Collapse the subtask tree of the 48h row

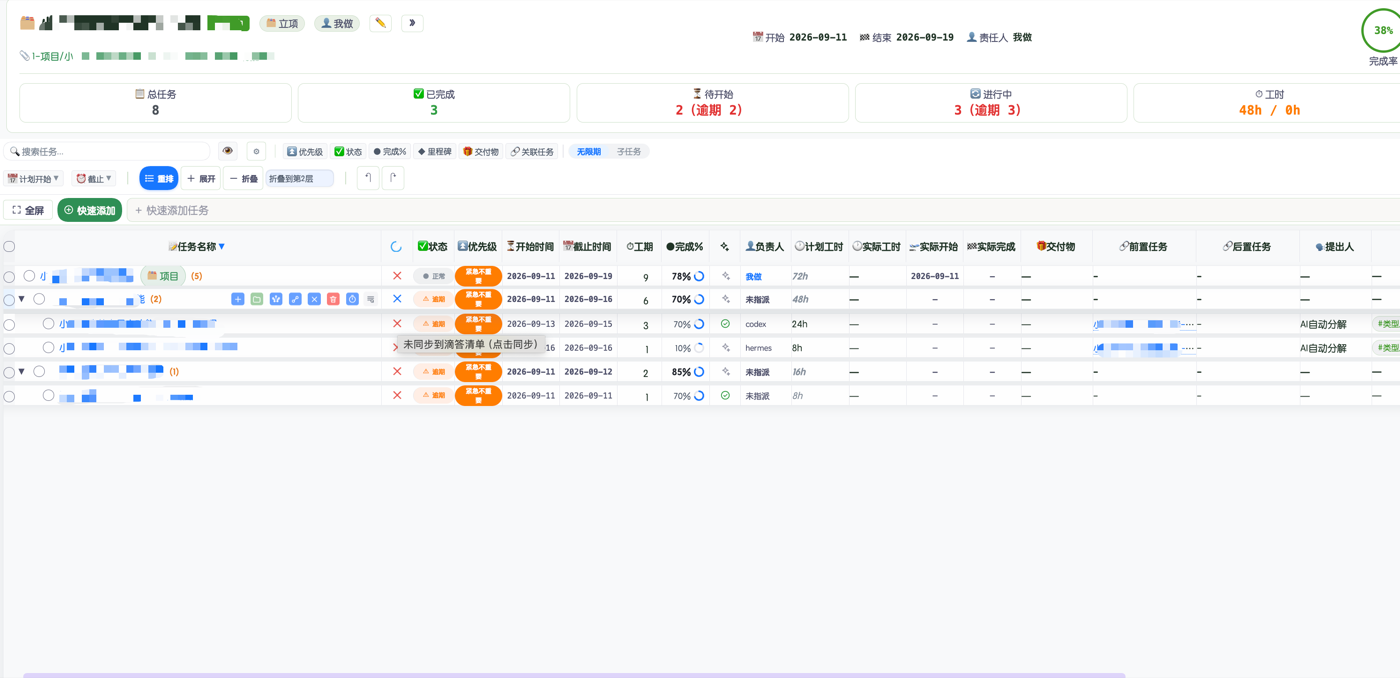[22, 299]
